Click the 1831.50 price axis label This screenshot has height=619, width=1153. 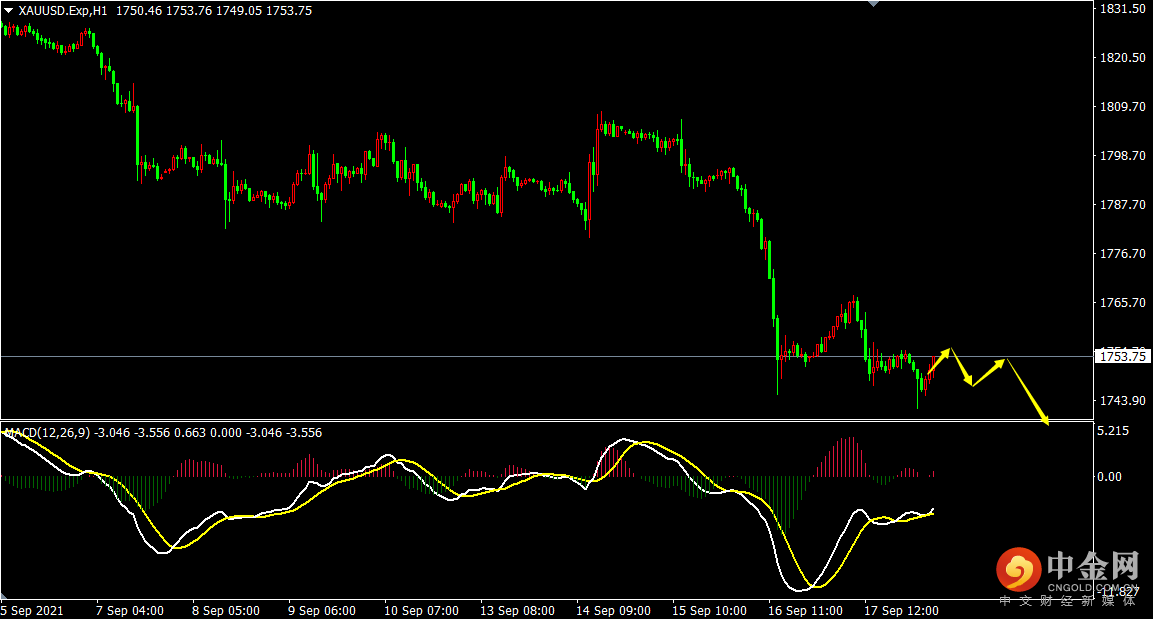[1122, 9]
